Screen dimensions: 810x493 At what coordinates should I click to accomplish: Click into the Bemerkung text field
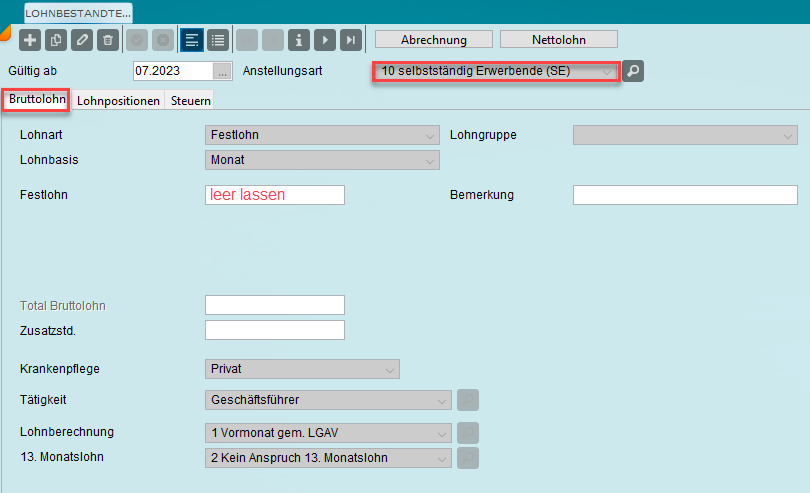pos(684,195)
